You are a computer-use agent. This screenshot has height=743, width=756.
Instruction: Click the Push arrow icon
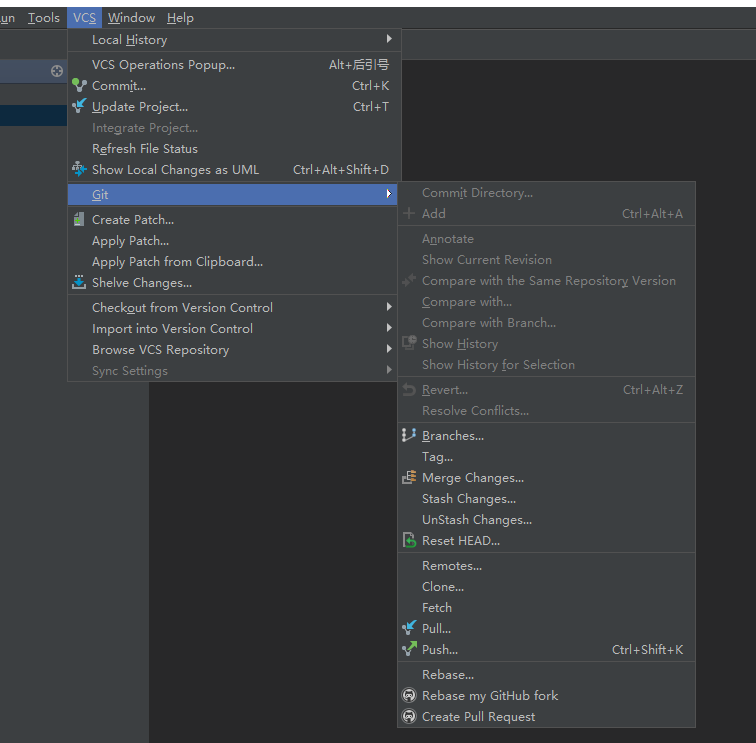(409, 649)
